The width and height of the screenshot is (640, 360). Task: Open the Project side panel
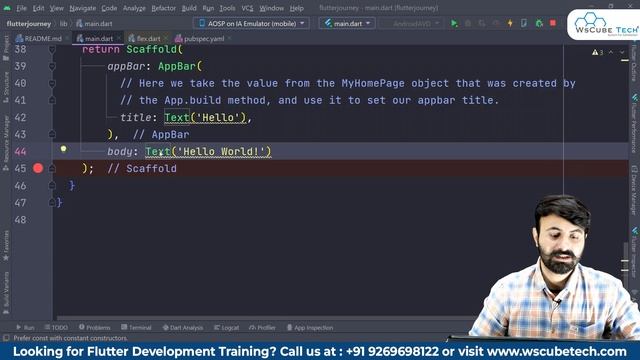tap(6, 48)
